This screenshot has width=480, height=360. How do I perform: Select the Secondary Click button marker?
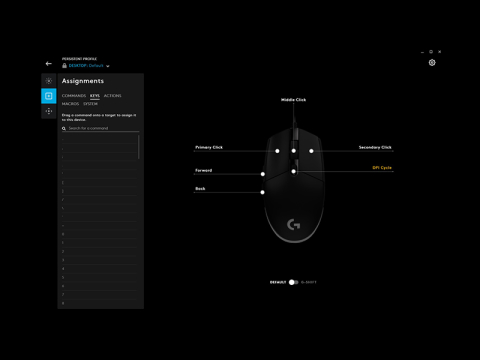point(311,151)
